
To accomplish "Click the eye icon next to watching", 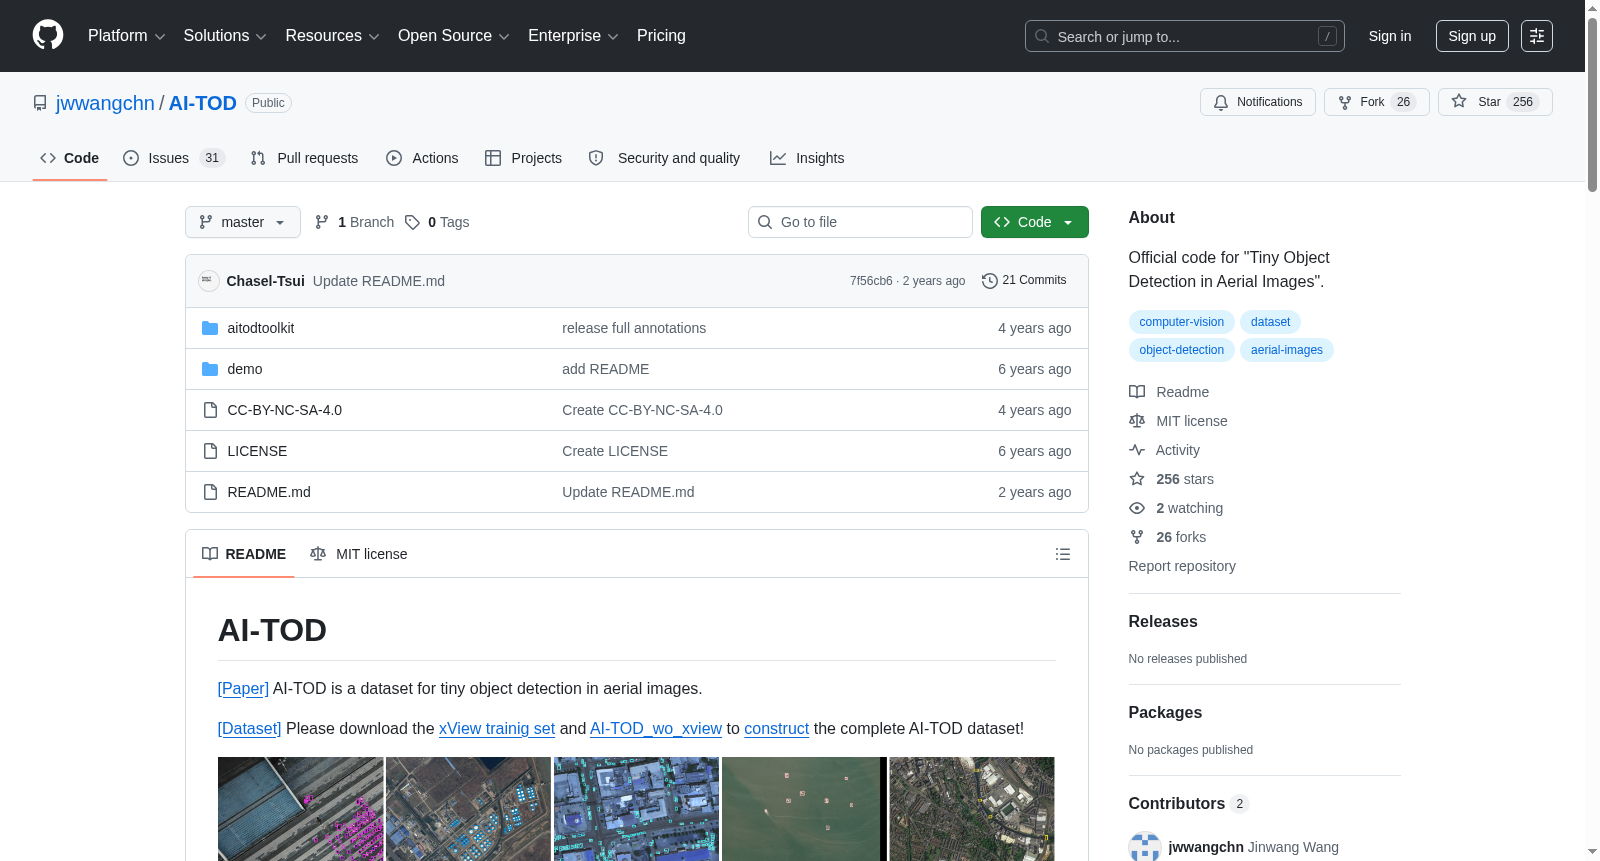I will (x=1137, y=508).
